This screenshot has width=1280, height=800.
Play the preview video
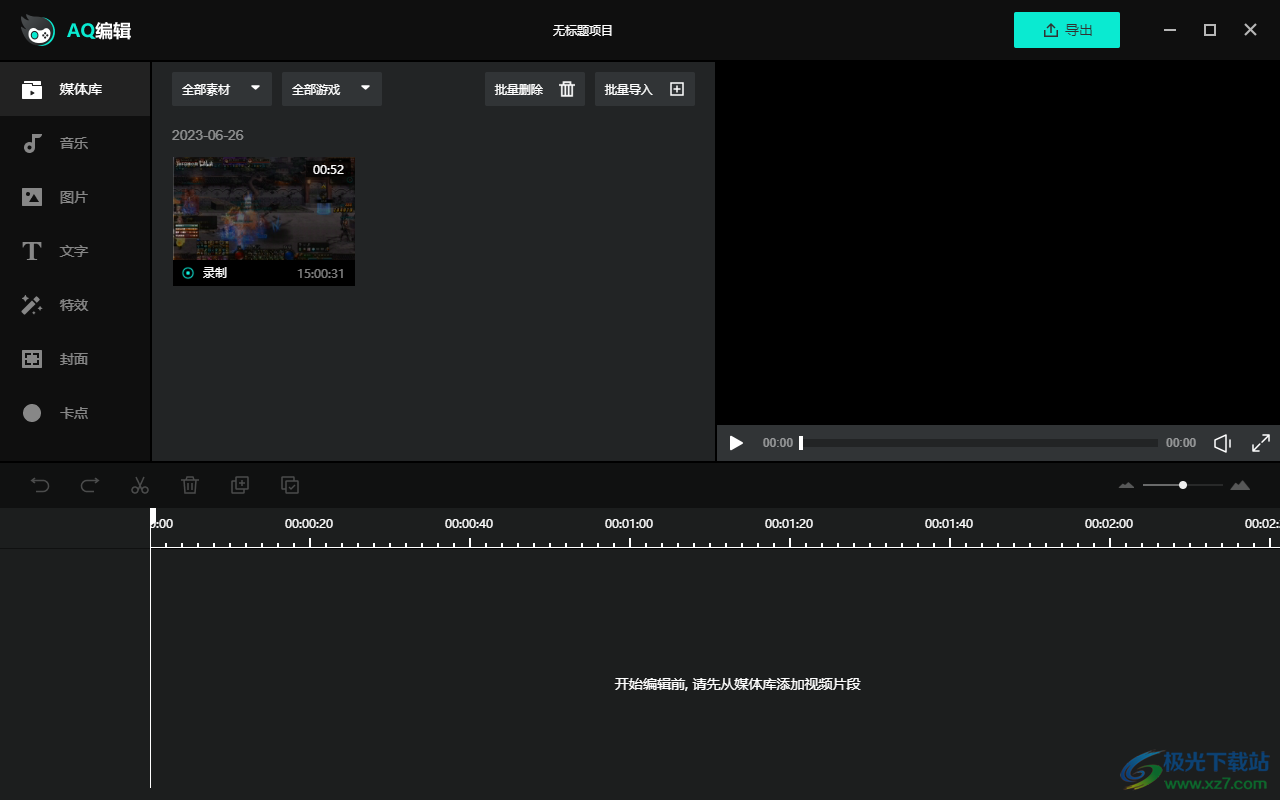click(x=736, y=443)
